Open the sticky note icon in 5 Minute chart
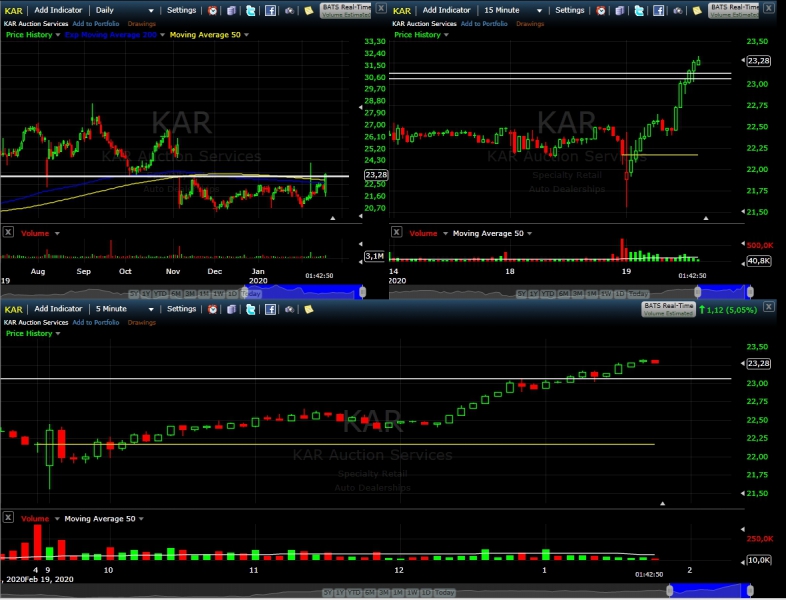This screenshot has width=786, height=600. (x=309, y=309)
